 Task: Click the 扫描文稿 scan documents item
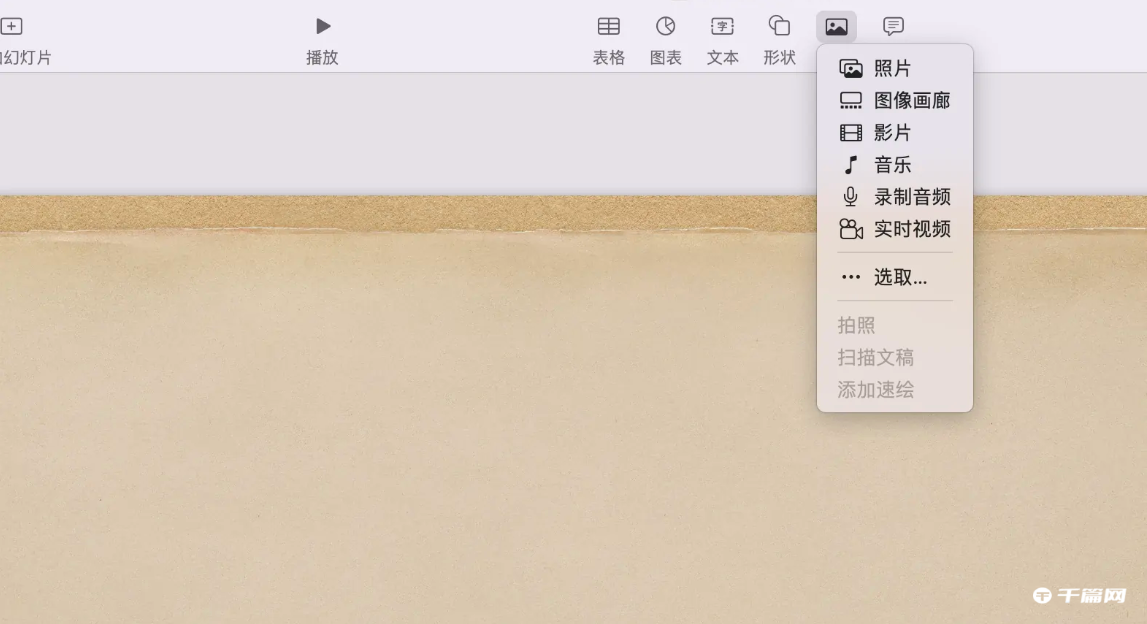coord(876,357)
